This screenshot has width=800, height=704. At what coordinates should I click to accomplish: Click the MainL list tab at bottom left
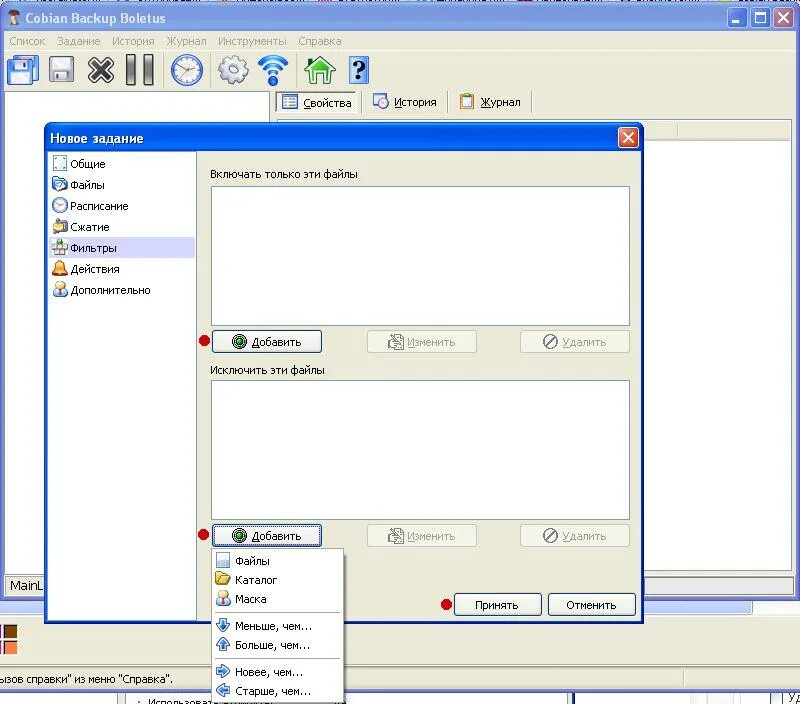coord(26,585)
